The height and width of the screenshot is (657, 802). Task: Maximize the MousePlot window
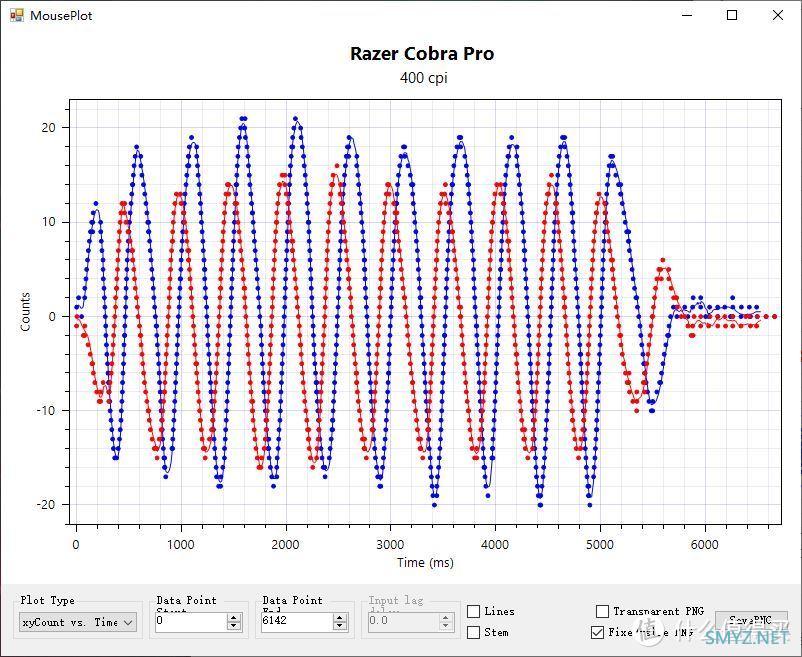732,15
